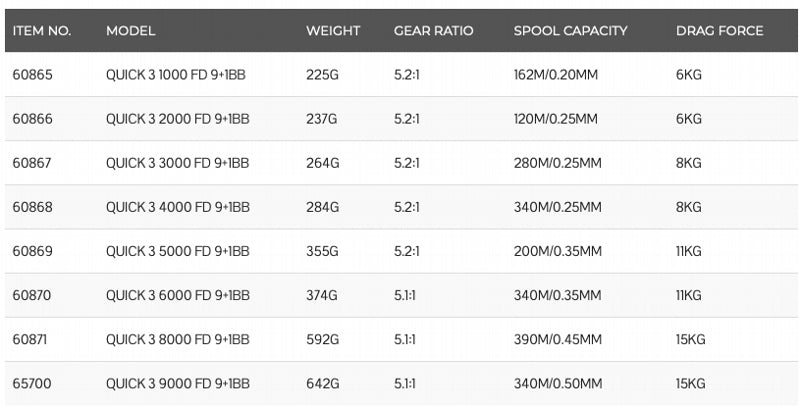This screenshot has width=800, height=406.
Task: Click the 642G weight cell
Action: tap(322, 384)
